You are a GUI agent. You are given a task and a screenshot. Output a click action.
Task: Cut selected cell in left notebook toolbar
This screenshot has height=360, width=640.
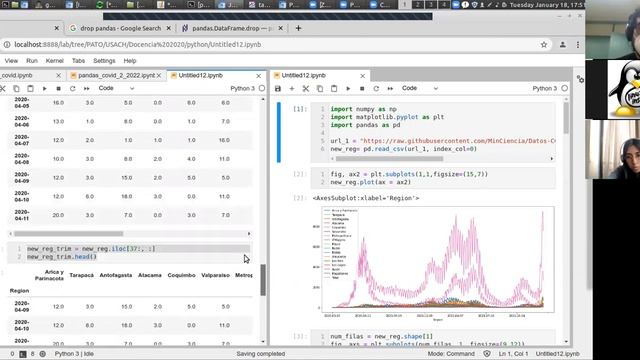[x=2, y=89]
